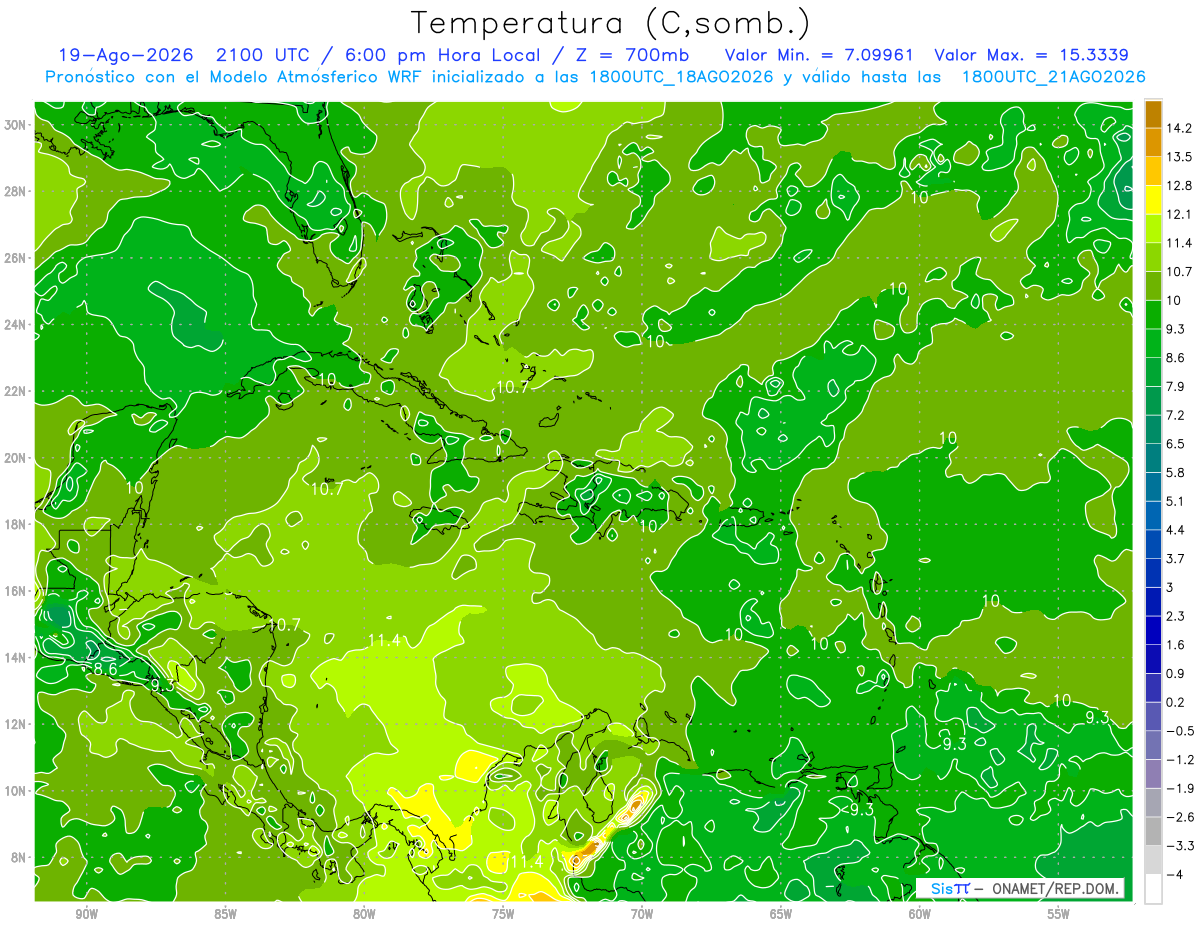
Task: Click the colorbar label "5.1"
Action: coord(1175,501)
